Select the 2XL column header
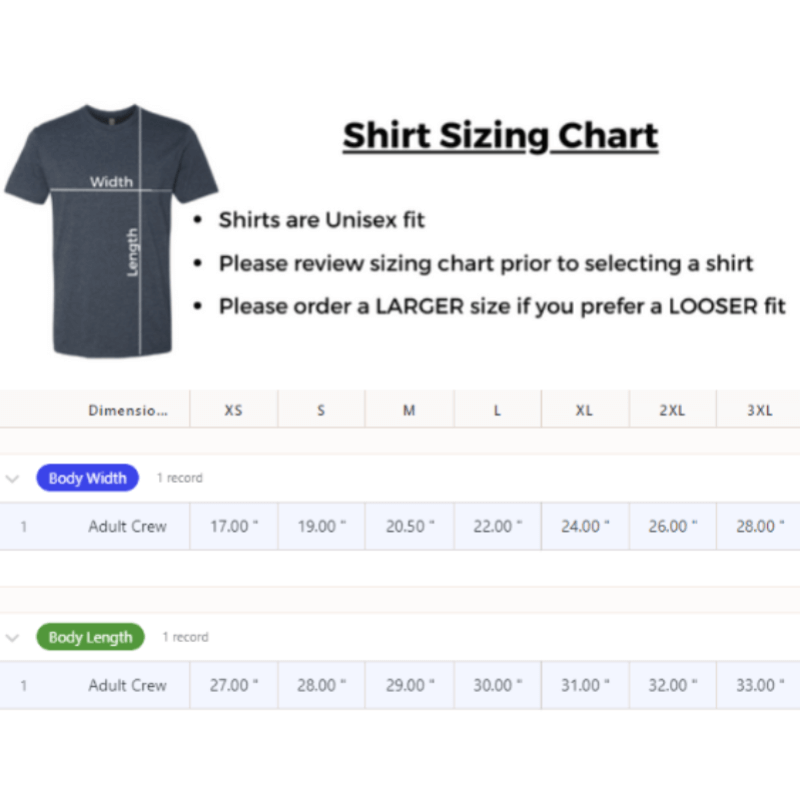Viewport: 800px width, 800px height. [672, 410]
